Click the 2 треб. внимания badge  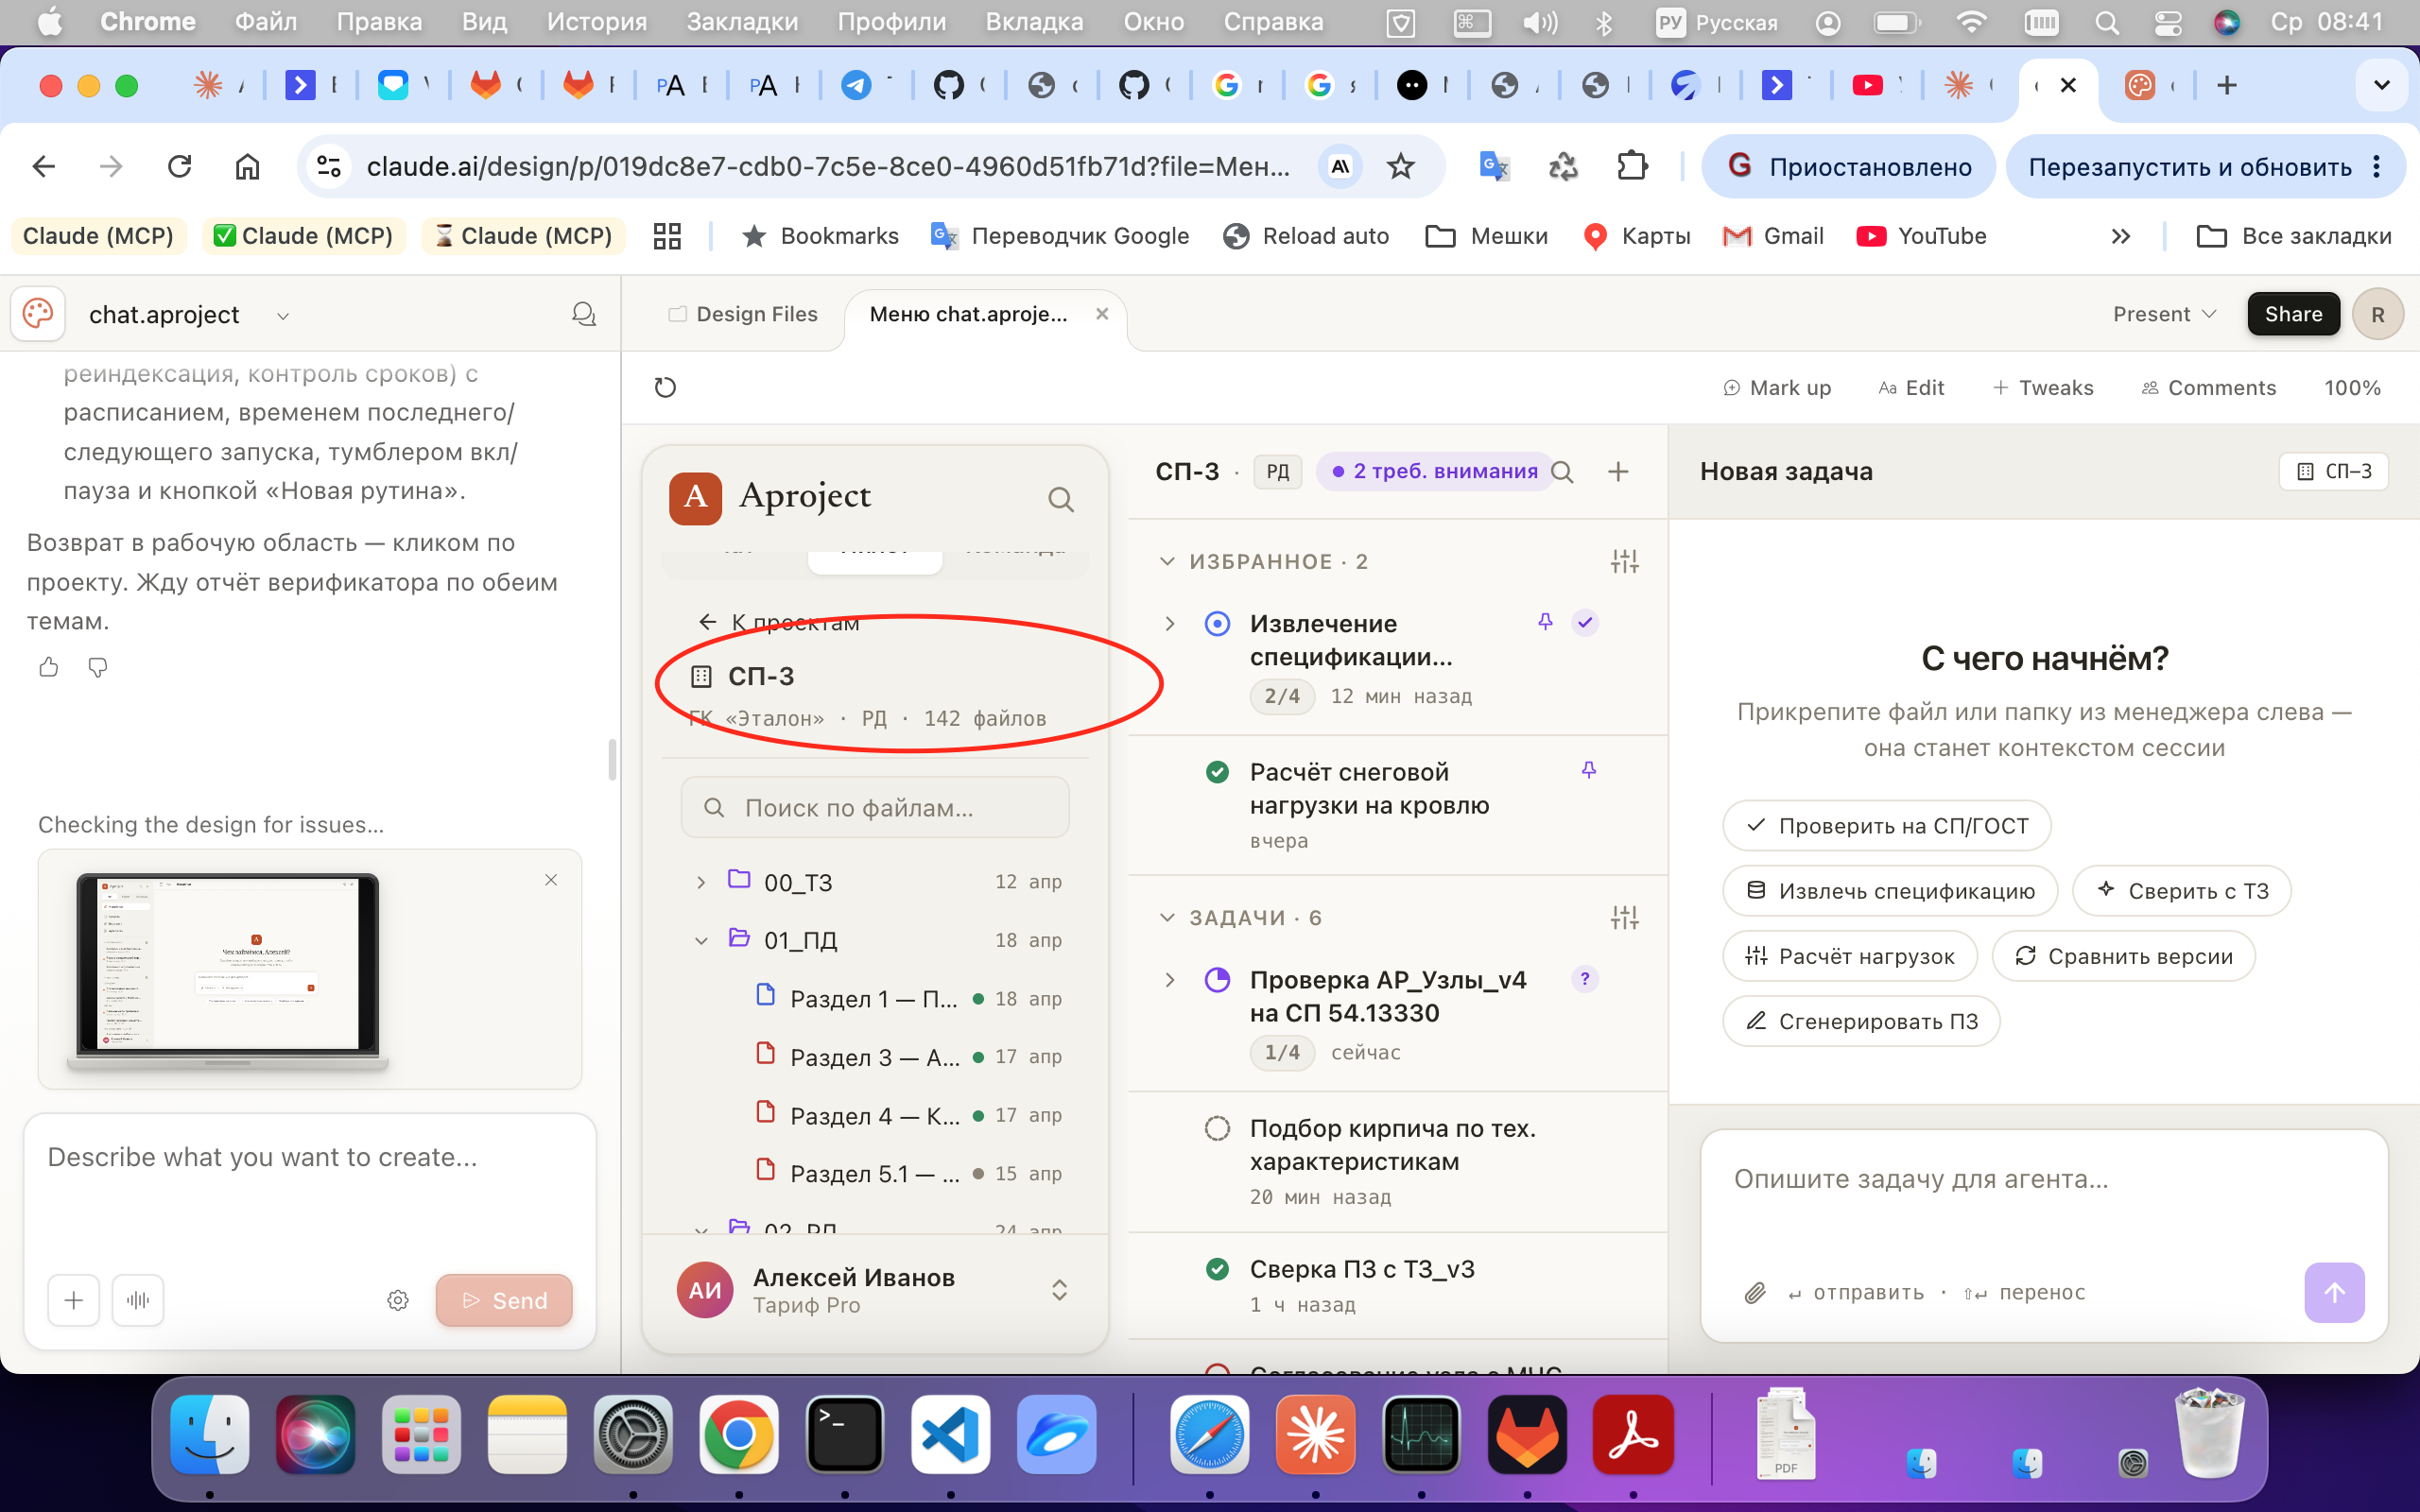pos(1435,472)
